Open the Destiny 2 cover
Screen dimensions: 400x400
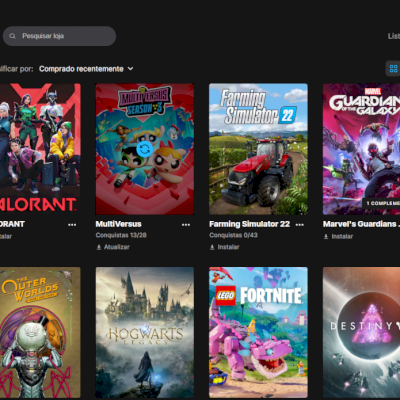361,332
